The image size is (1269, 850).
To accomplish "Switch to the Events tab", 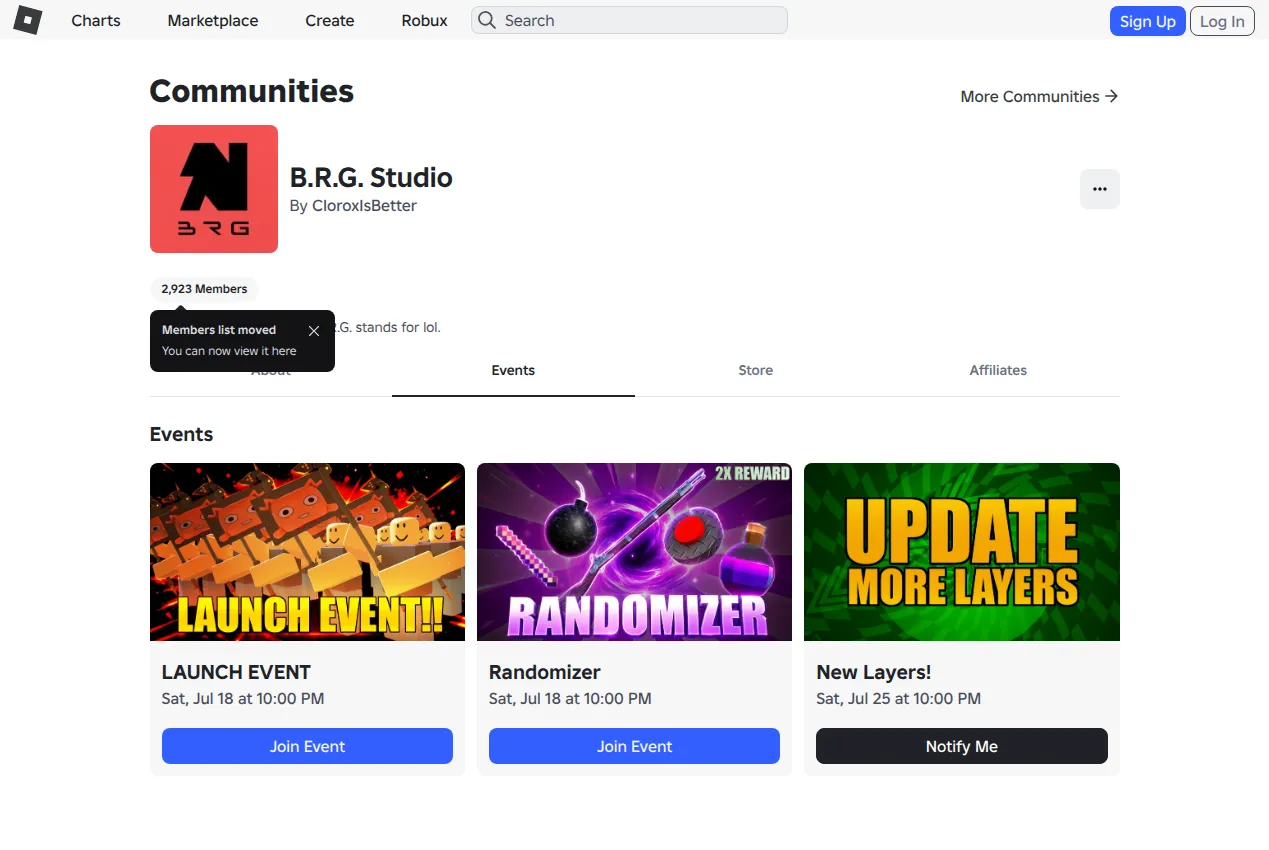I will 513,370.
